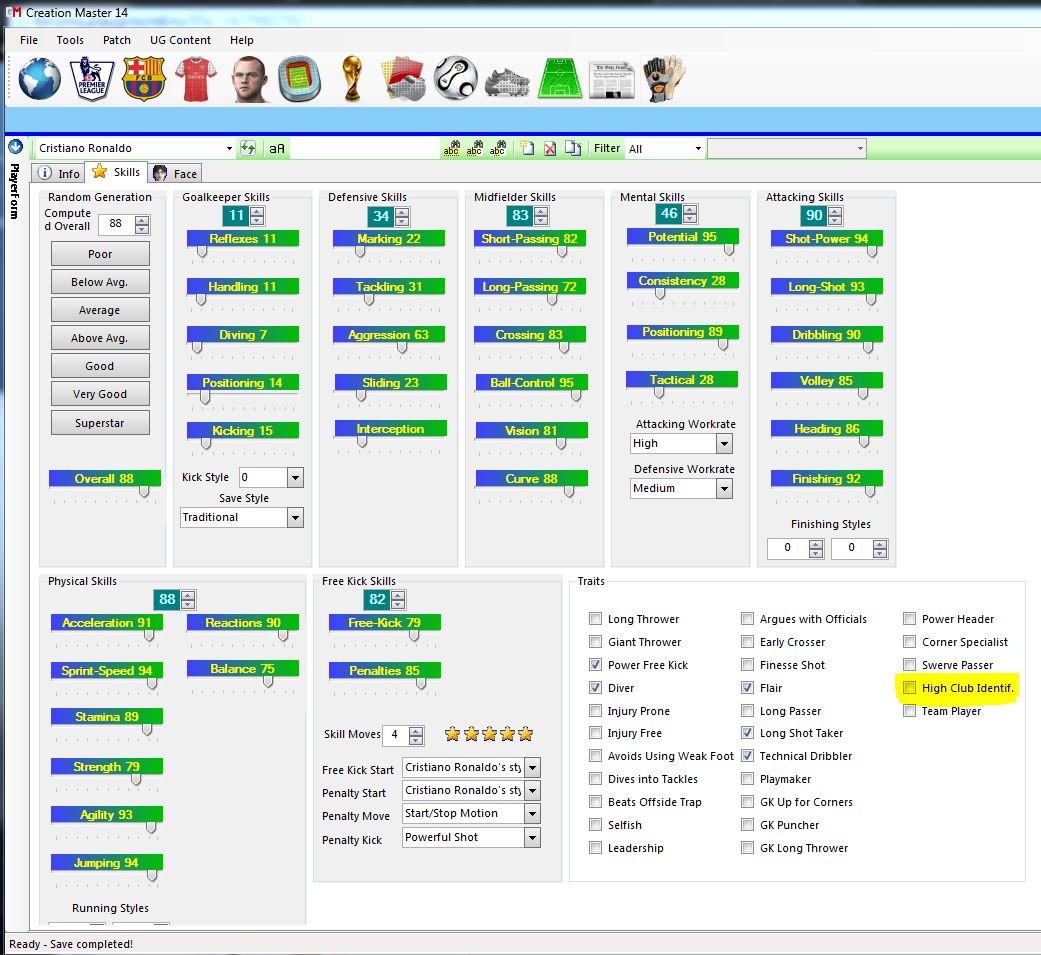Open the football boots icon
The height and width of the screenshot is (955, 1041).
507,82
